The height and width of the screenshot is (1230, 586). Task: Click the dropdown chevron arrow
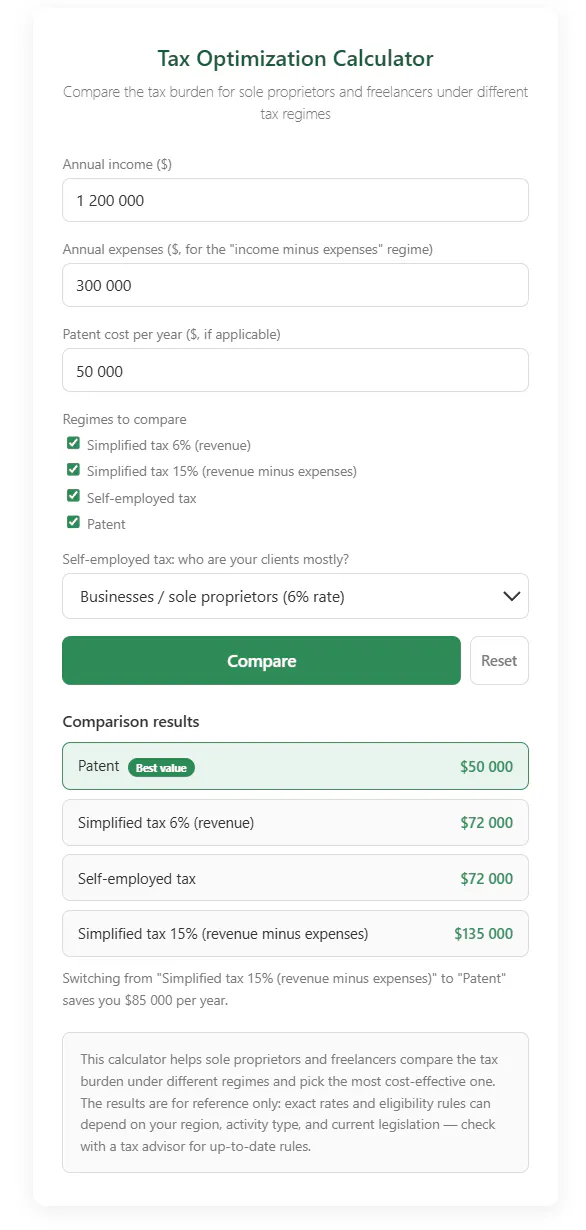pos(511,596)
